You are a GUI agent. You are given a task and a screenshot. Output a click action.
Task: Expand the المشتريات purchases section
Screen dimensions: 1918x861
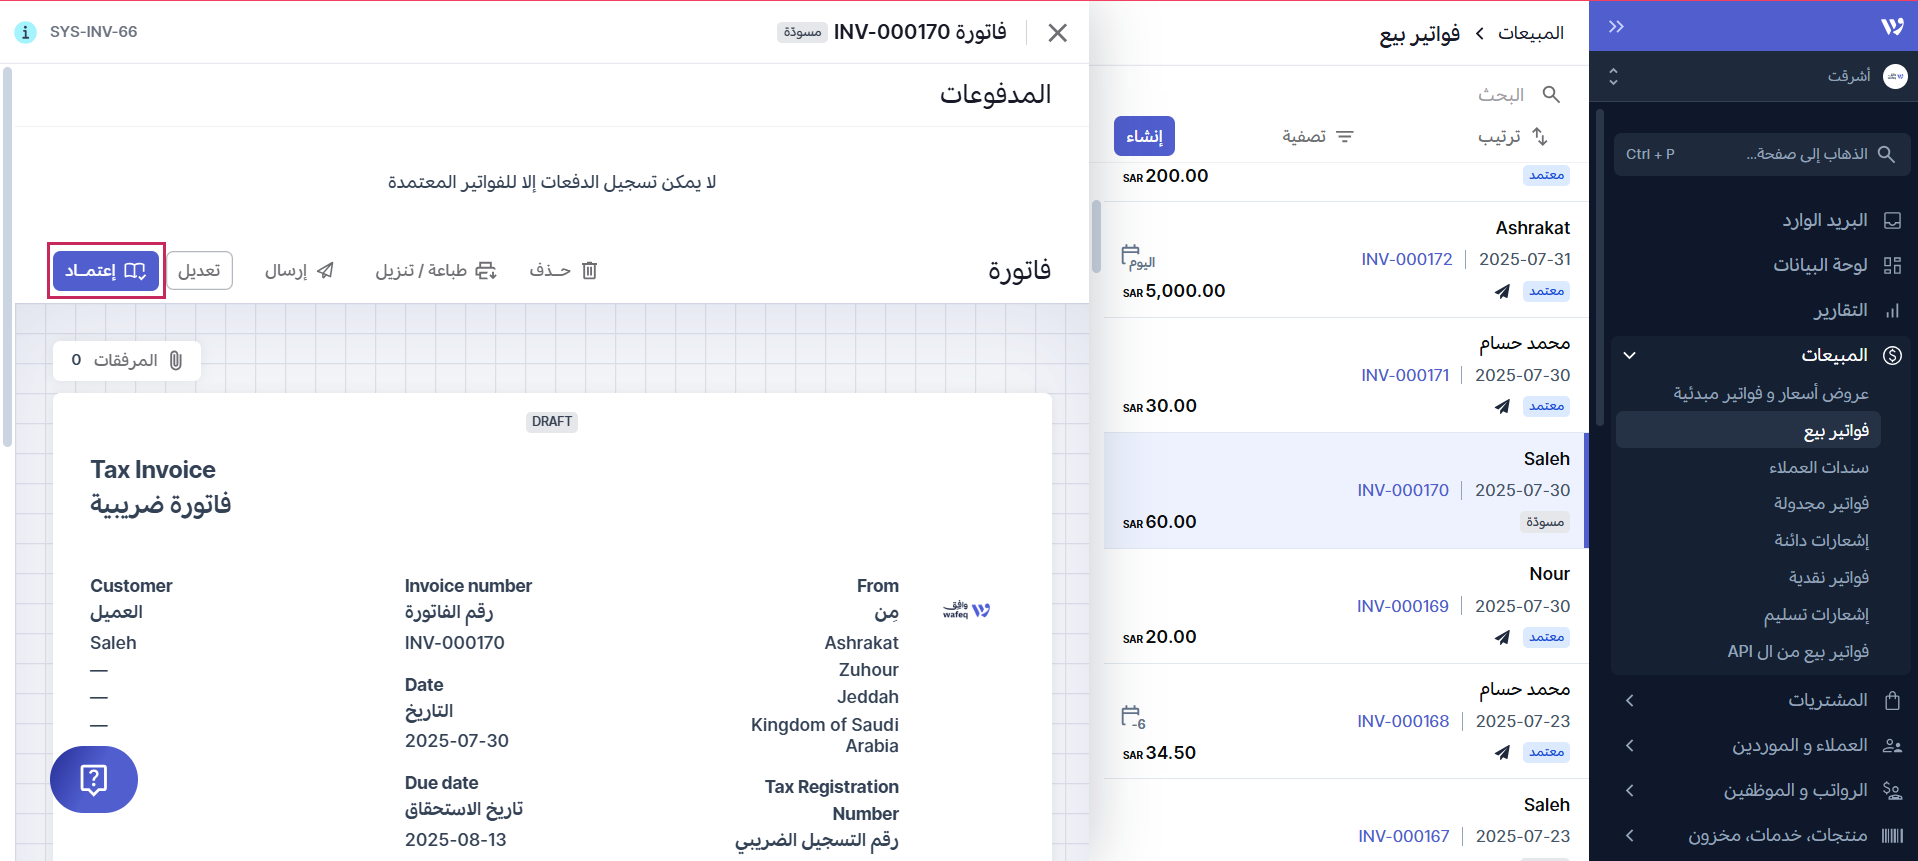[x=1630, y=700]
